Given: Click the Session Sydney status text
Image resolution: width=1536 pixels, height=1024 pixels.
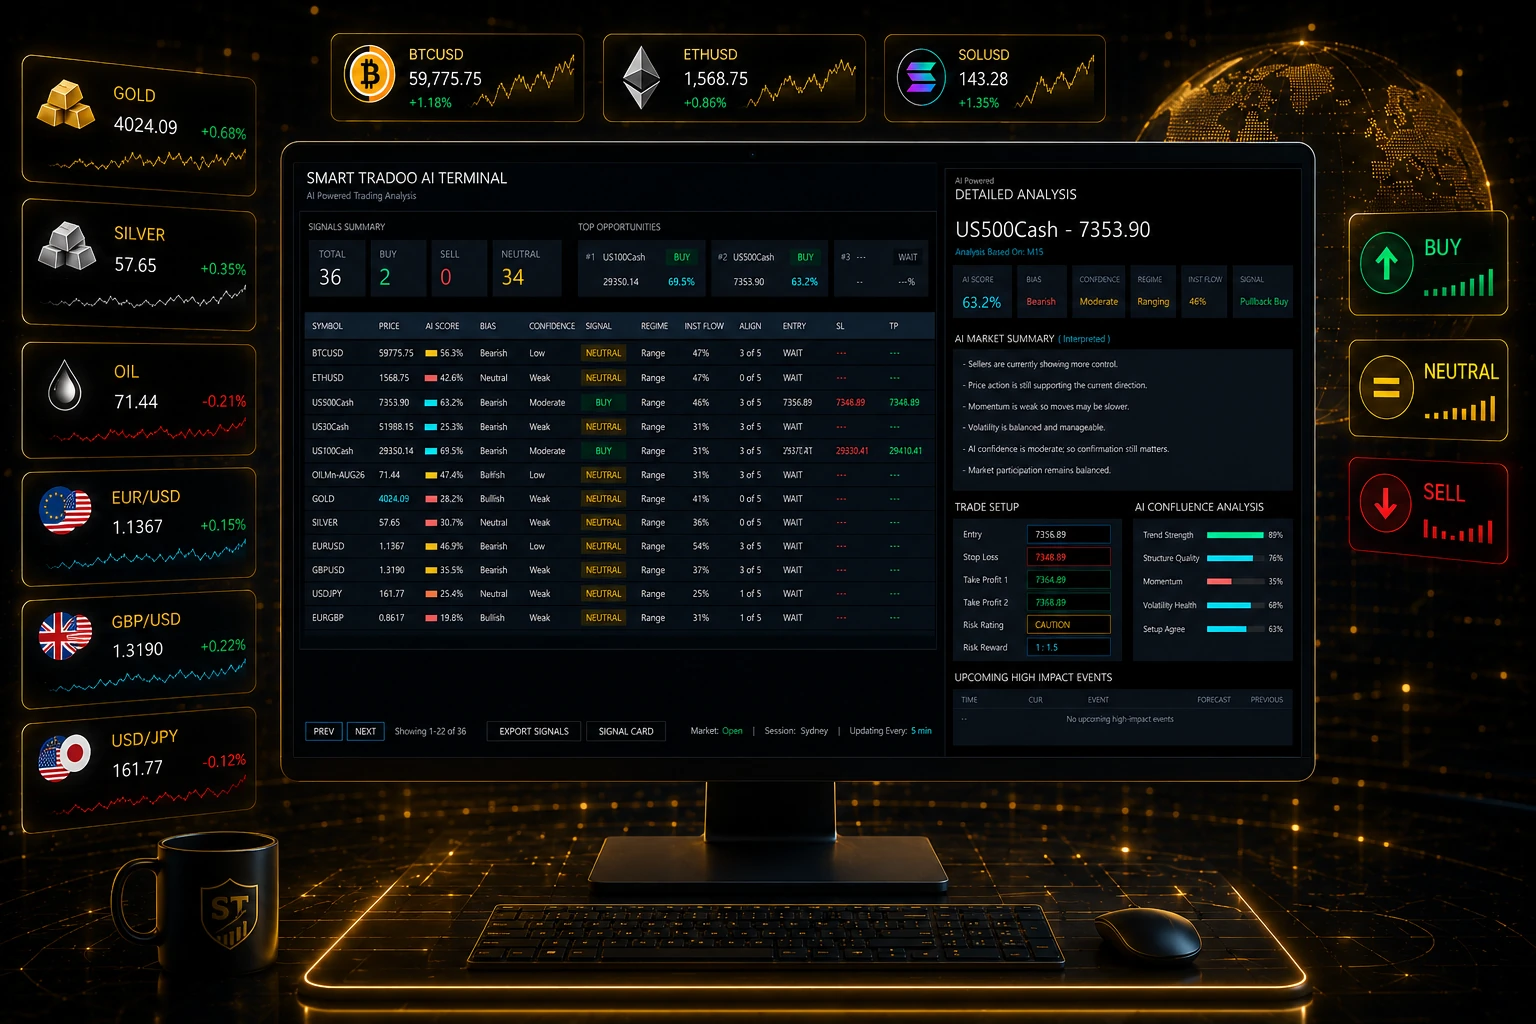Looking at the screenshot, I should click(796, 731).
